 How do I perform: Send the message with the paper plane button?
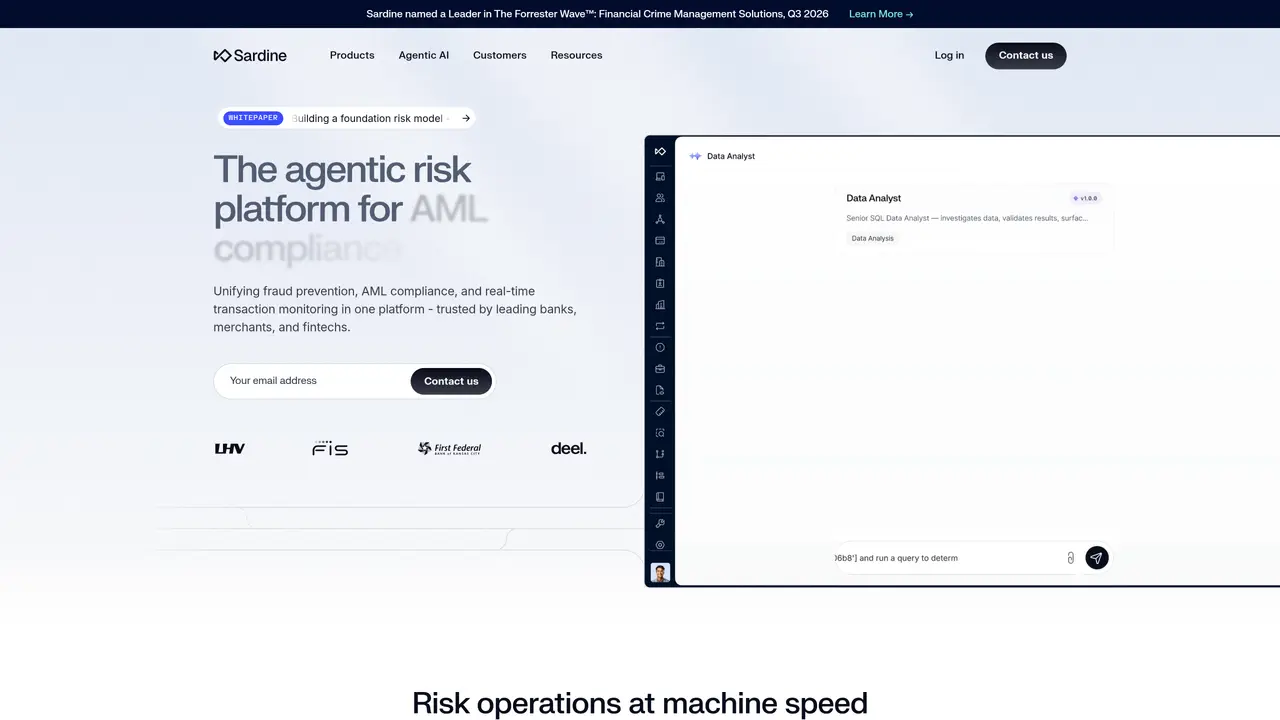pos(1097,558)
